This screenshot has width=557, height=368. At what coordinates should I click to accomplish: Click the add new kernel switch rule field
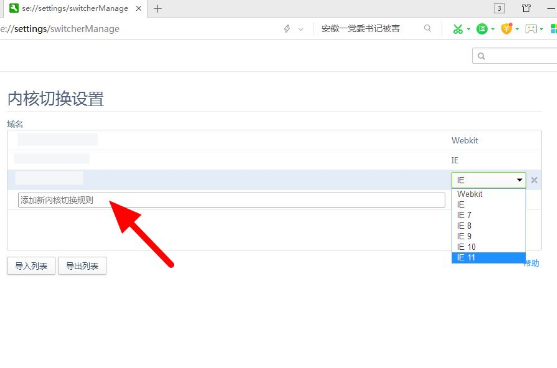[x=232, y=200]
